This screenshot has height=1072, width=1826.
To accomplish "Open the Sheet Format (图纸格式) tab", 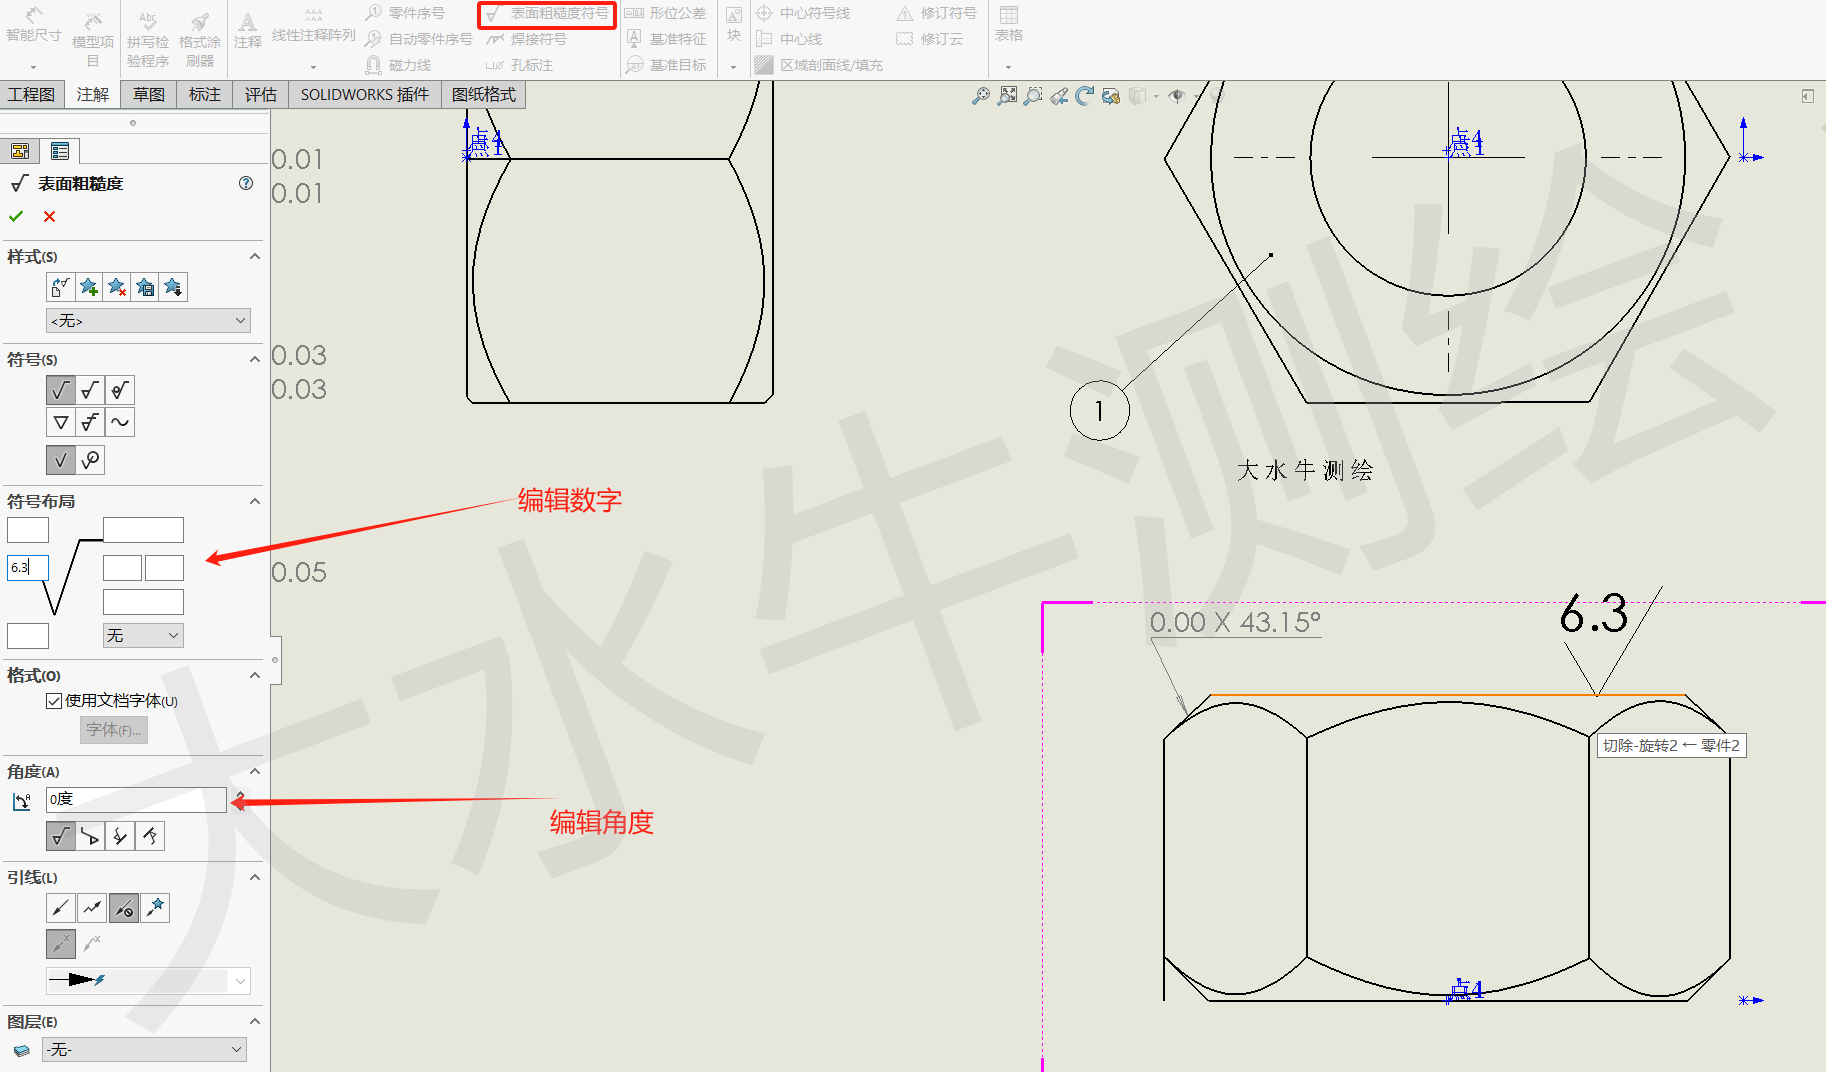I will coord(484,94).
